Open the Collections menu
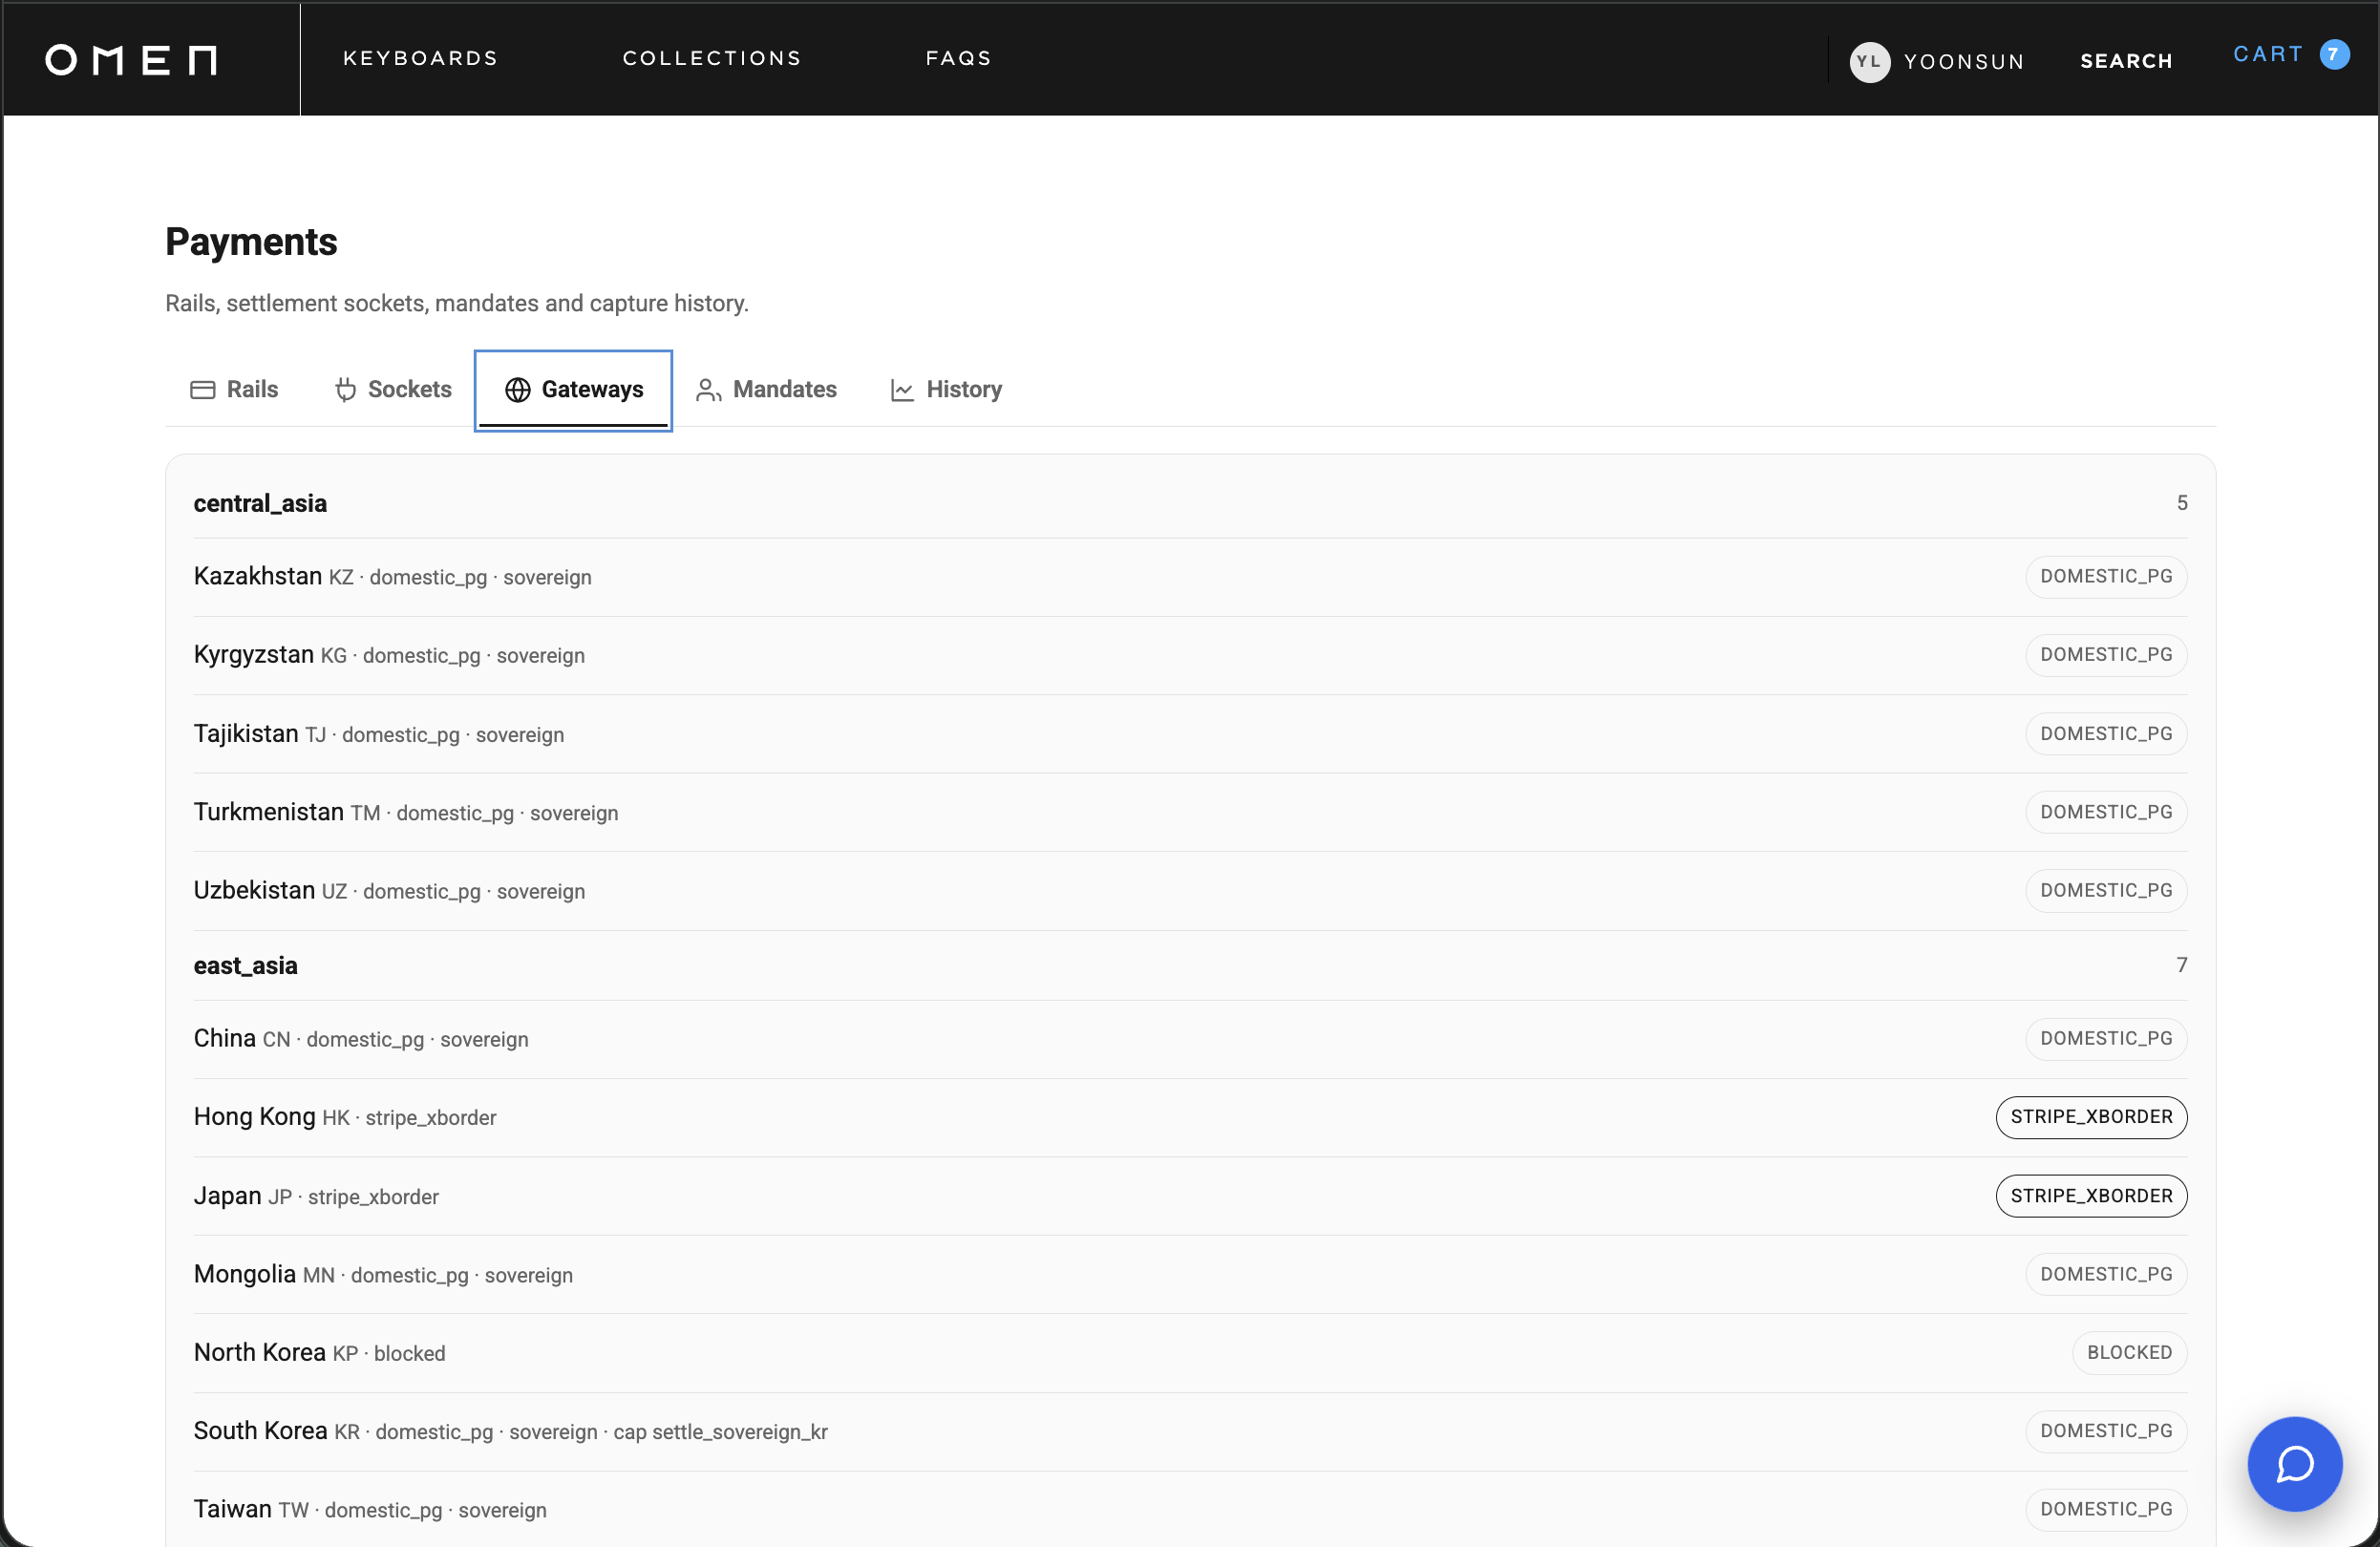Image resolution: width=2380 pixels, height=1547 pixels. pyautogui.click(x=712, y=58)
